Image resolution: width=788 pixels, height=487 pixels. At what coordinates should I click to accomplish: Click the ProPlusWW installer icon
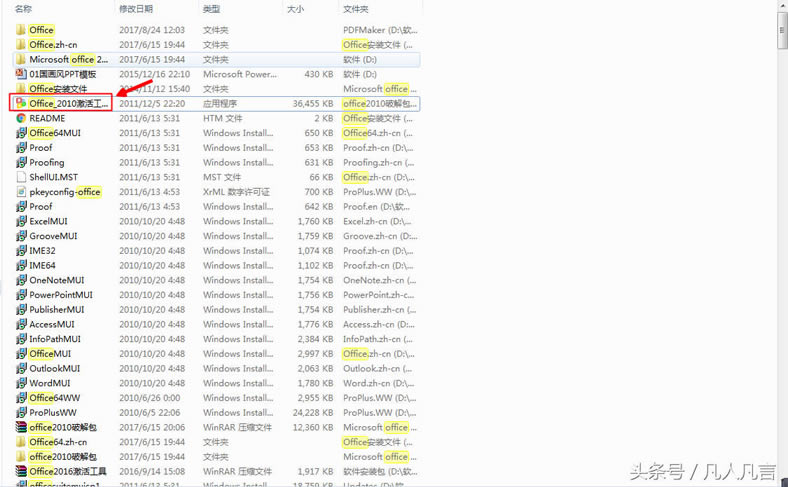point(21,412)
